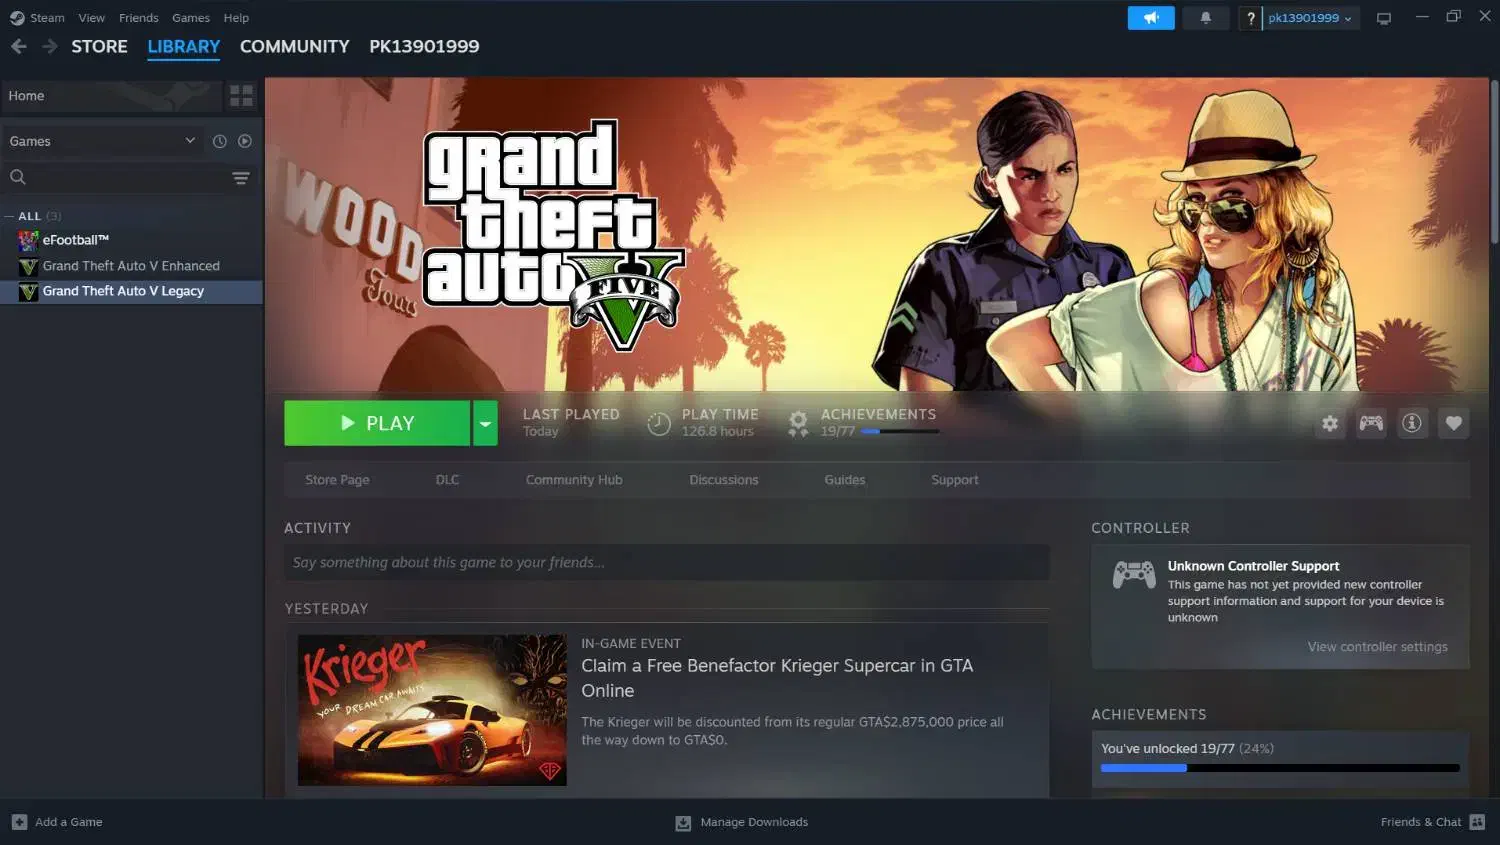
Task: Toggle sort by recent with the clock icon
Action: pos(219,141)
